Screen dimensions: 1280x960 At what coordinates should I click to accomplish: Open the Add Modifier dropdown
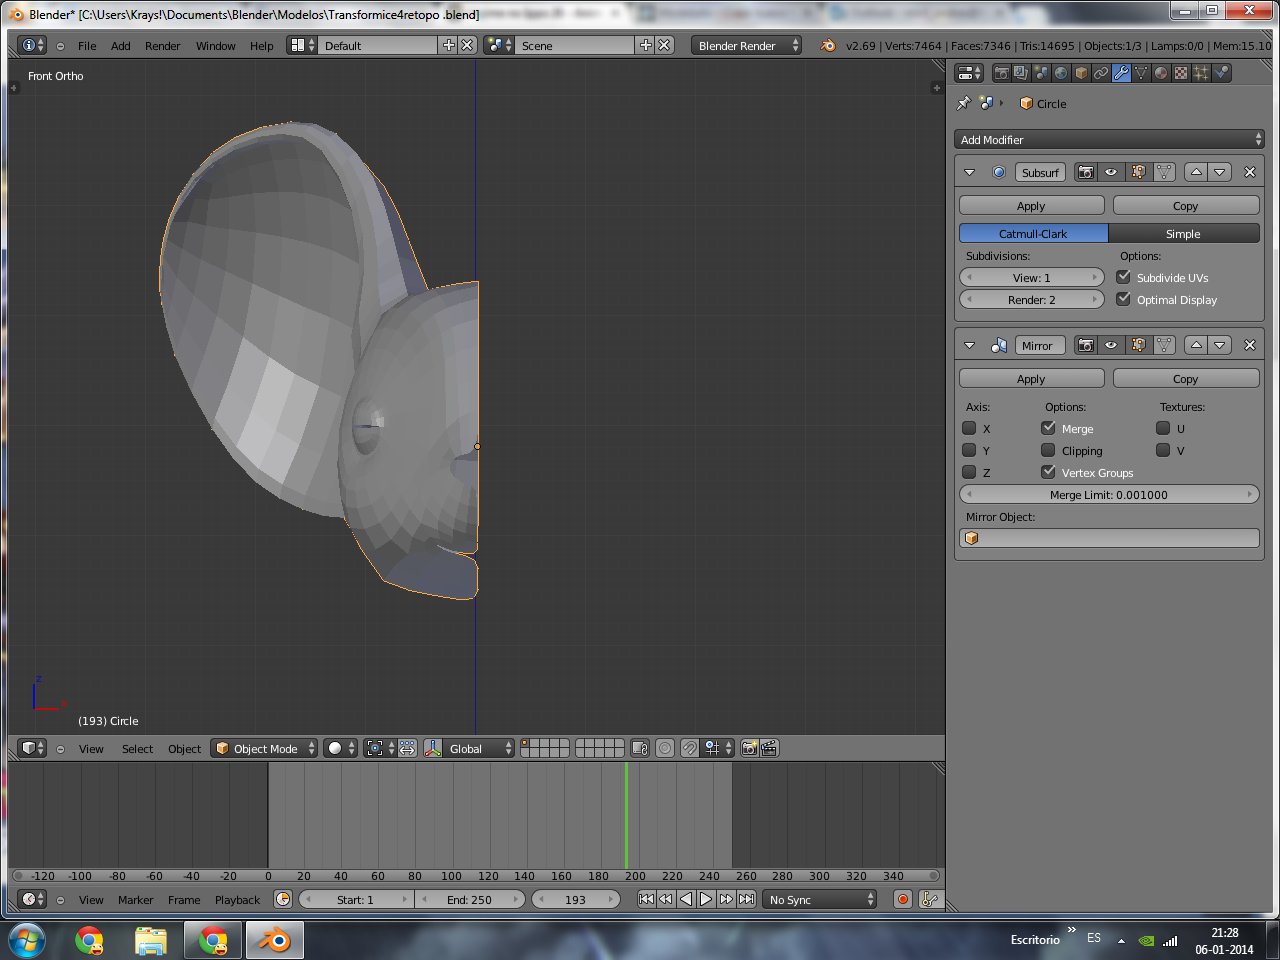coord(1109,140)
